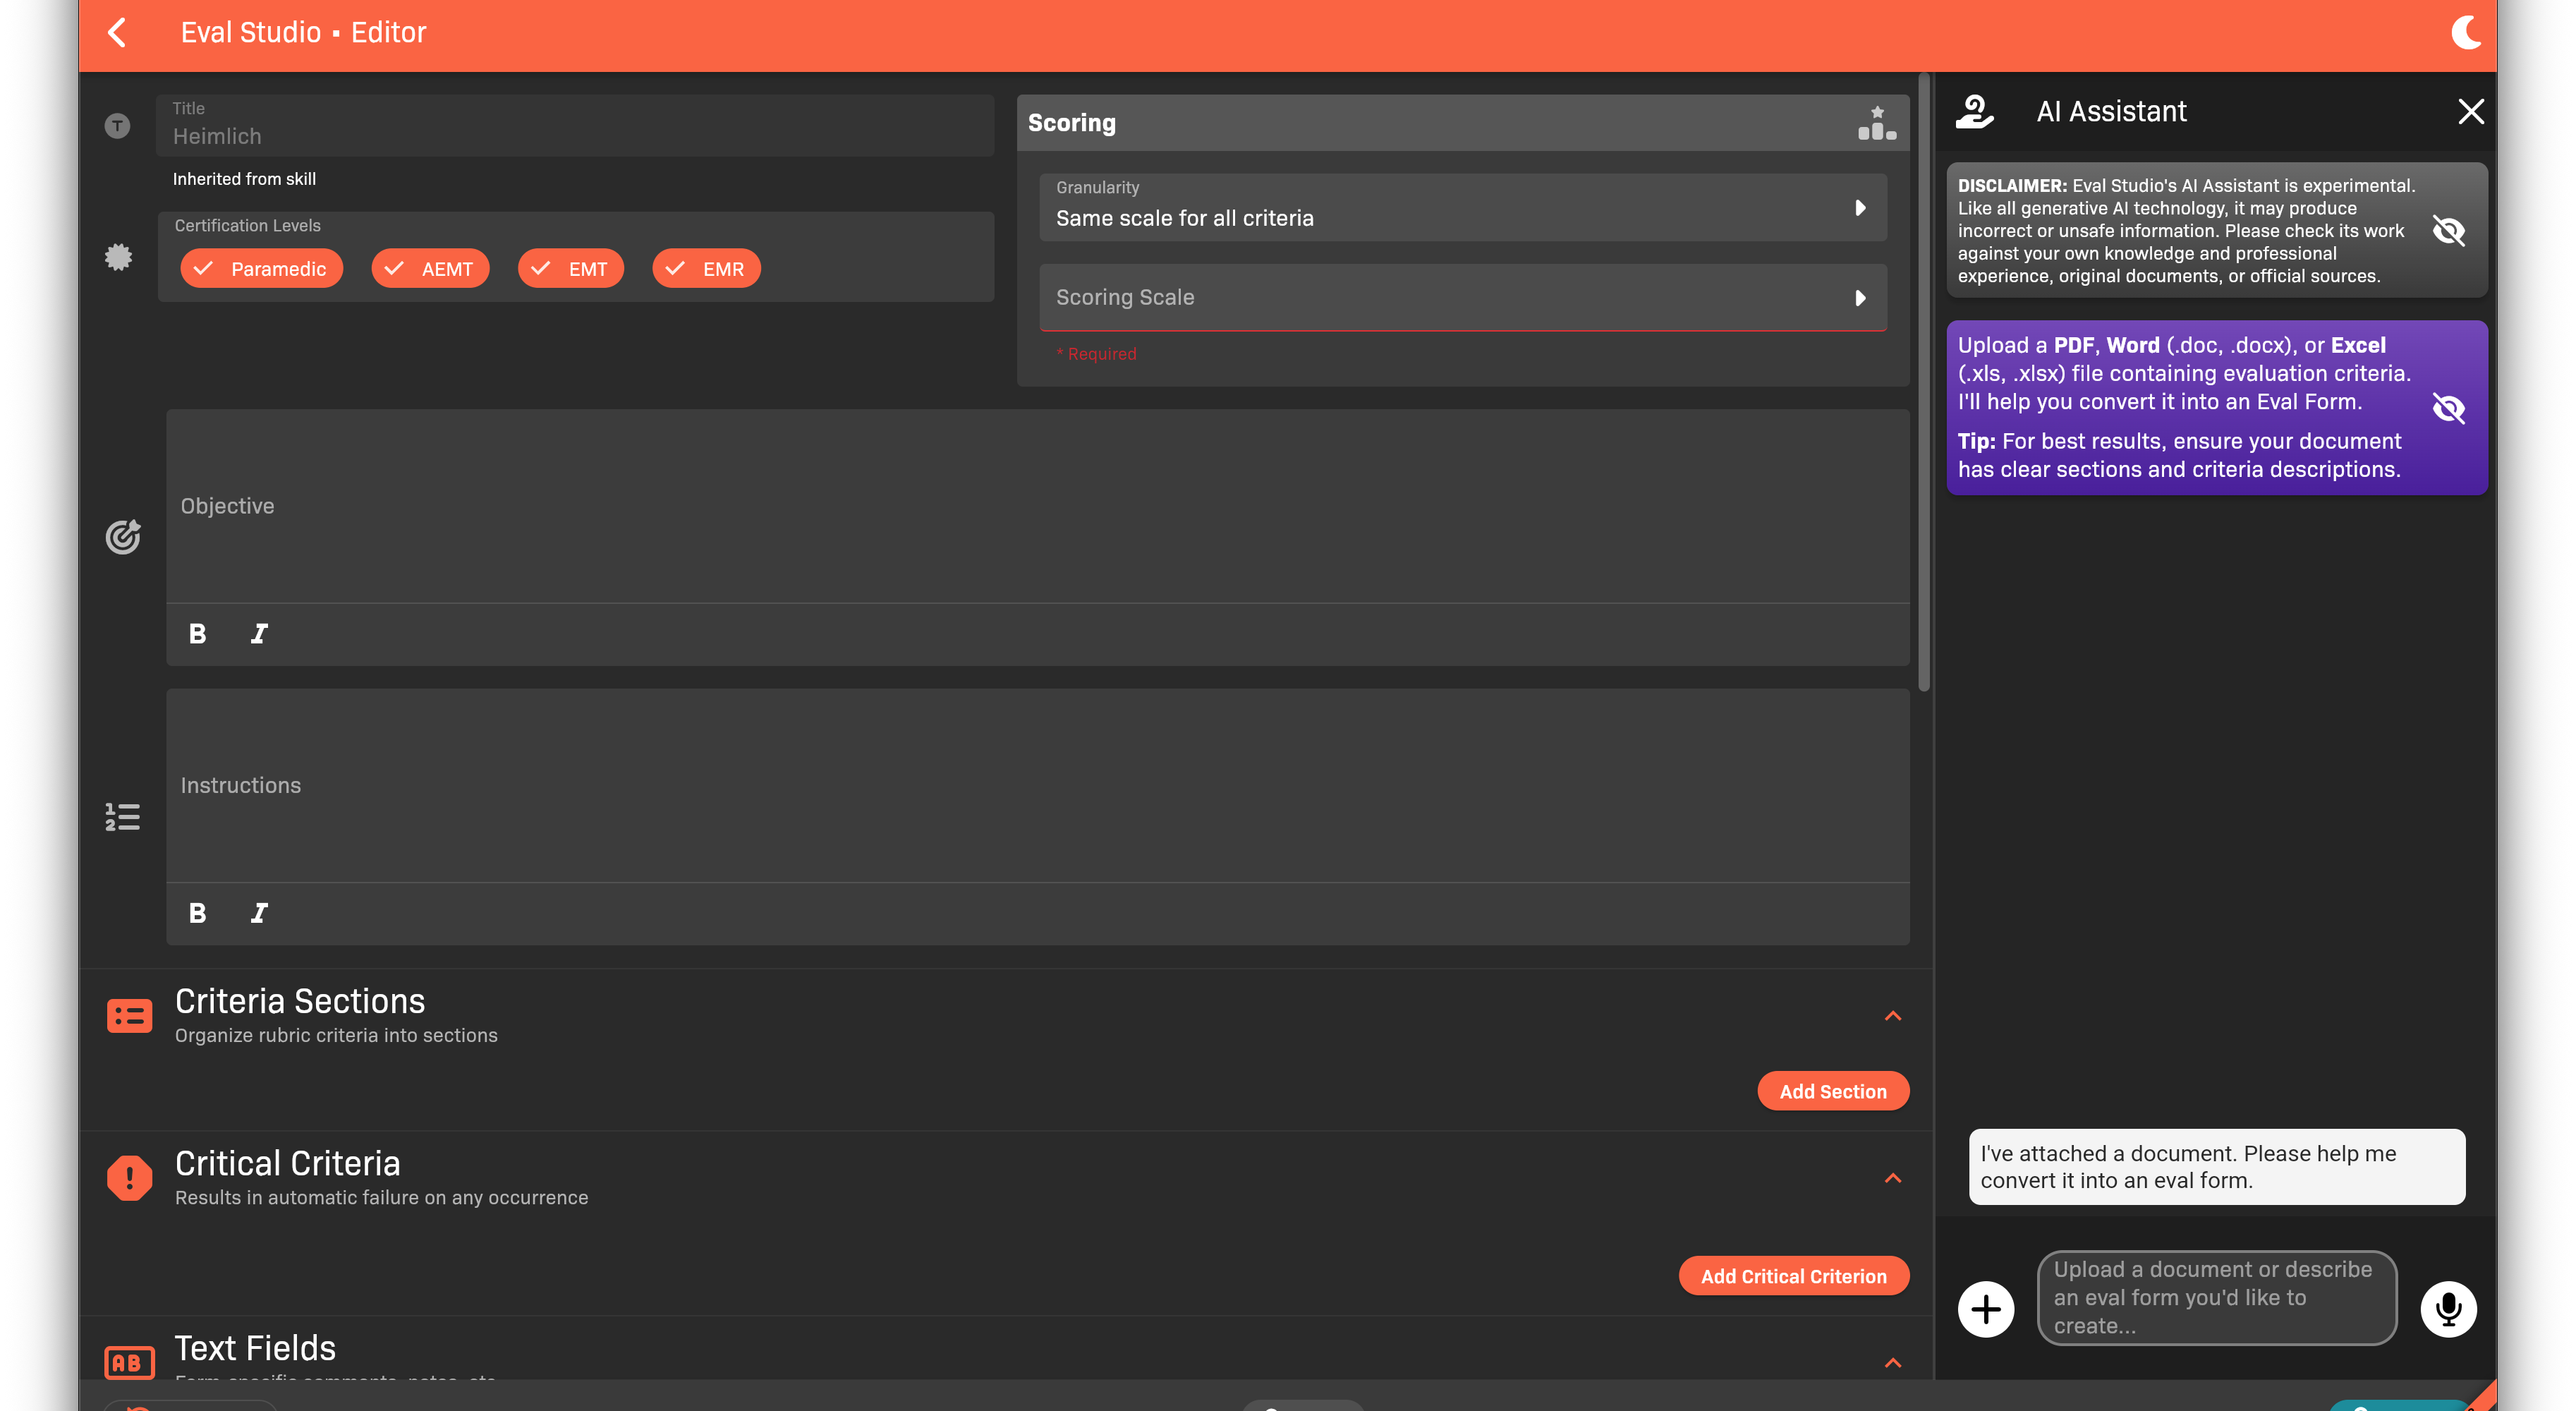Hide the upload instructions purple message
Image resolution: width=2576 pixels, height=1411 pixels.
tap(2448, 408)
